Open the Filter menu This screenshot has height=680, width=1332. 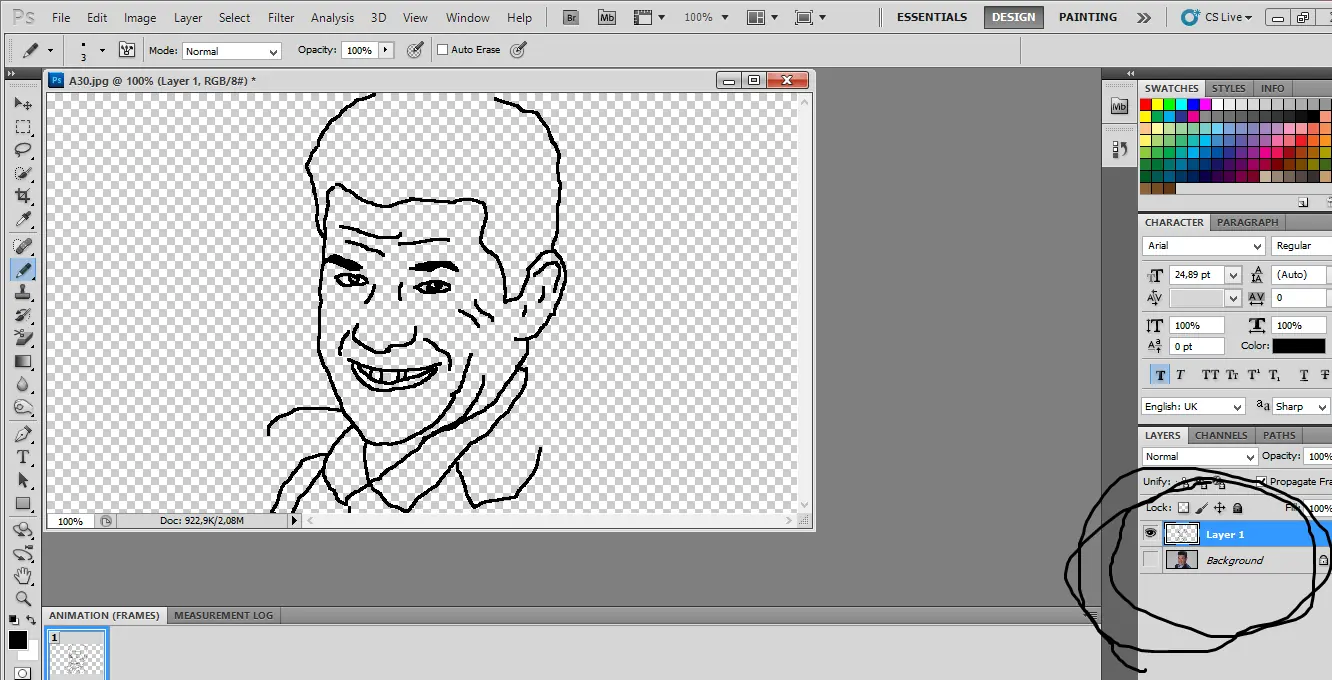281,18
